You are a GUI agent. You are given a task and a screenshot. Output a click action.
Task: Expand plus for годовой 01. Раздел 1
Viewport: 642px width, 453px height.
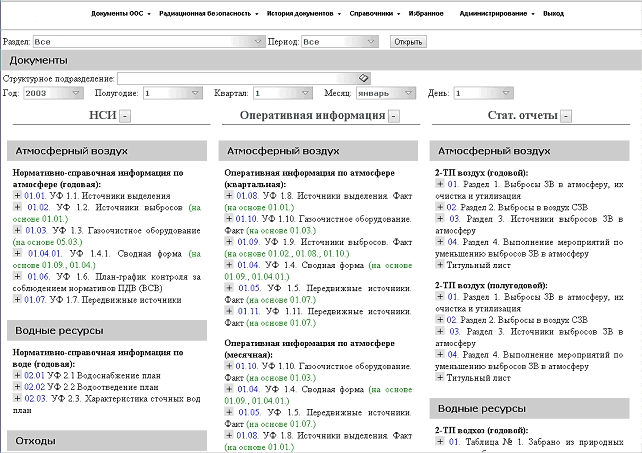pos(440,184)
